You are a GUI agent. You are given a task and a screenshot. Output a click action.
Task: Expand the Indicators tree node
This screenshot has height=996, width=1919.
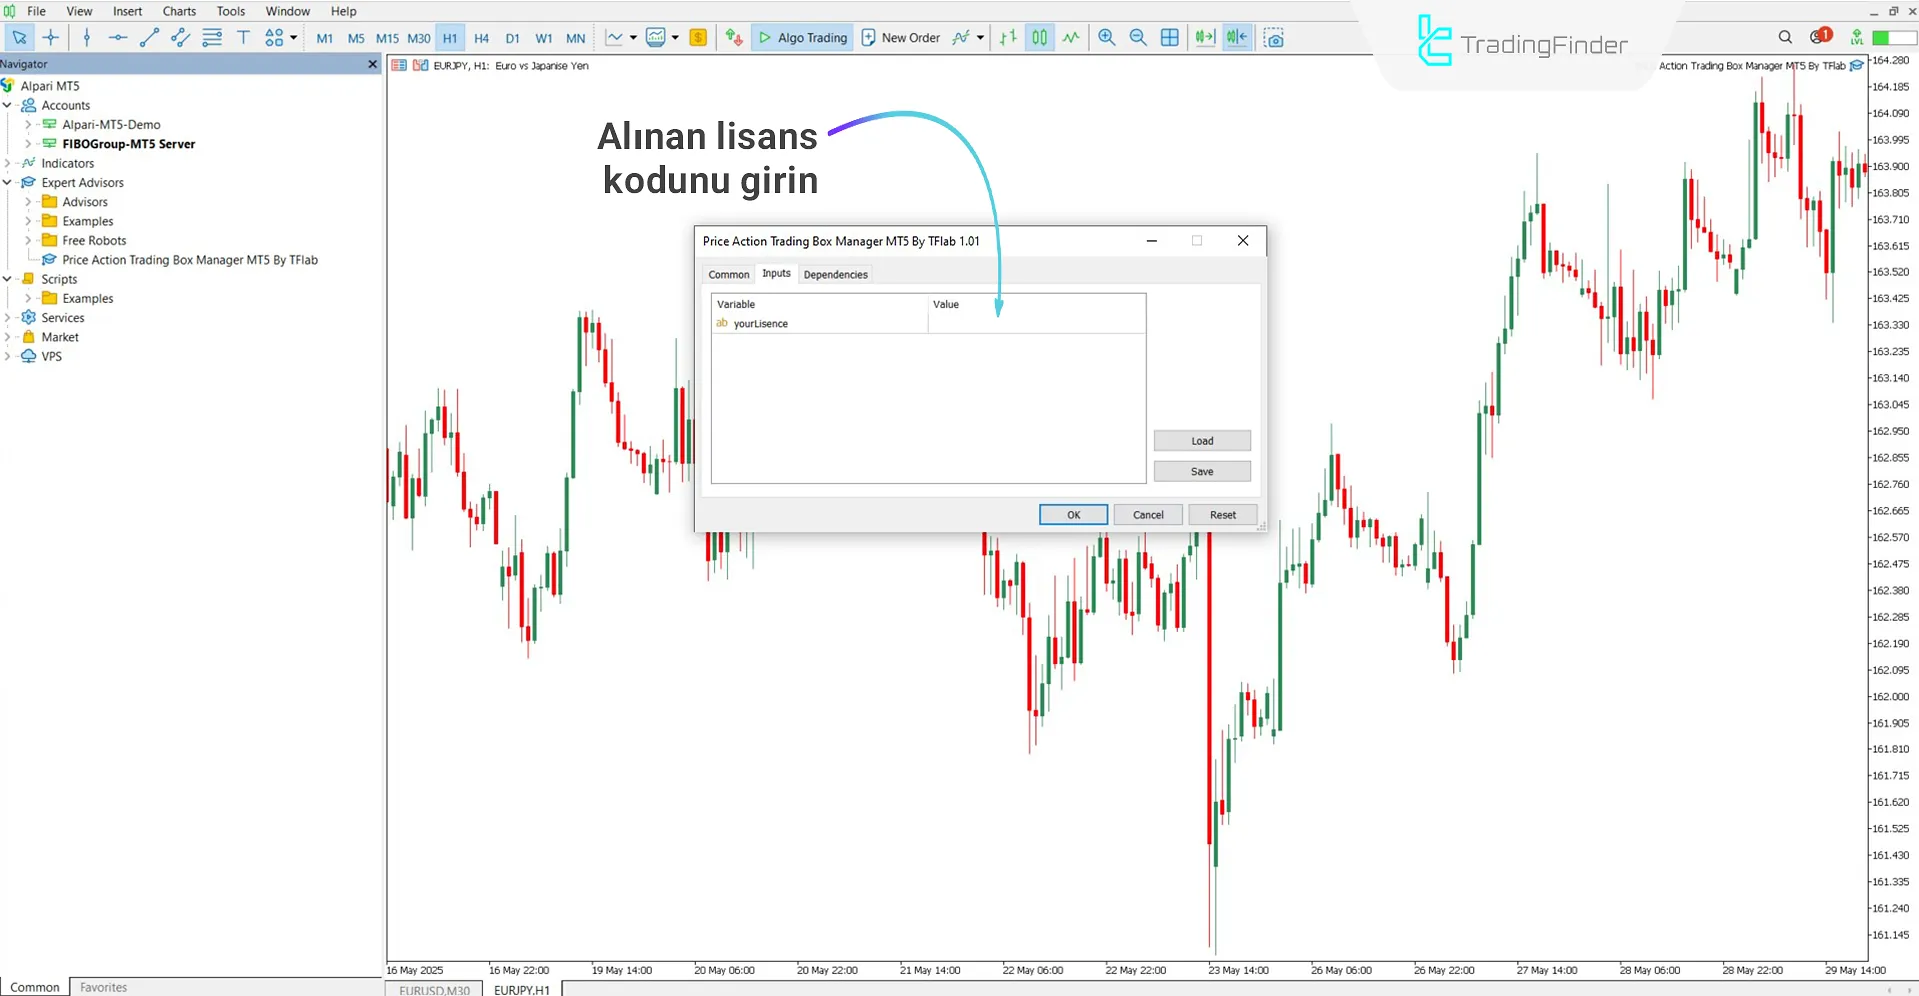point(7,163)
